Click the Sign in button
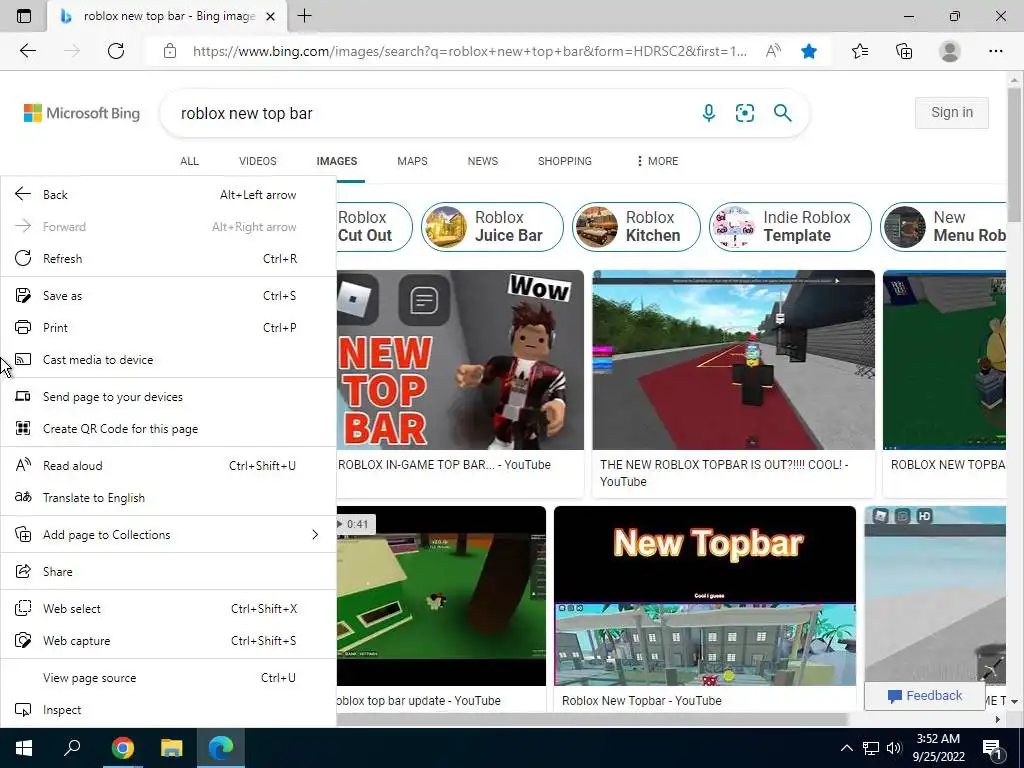1024x768 pixels. coord(952,112)
